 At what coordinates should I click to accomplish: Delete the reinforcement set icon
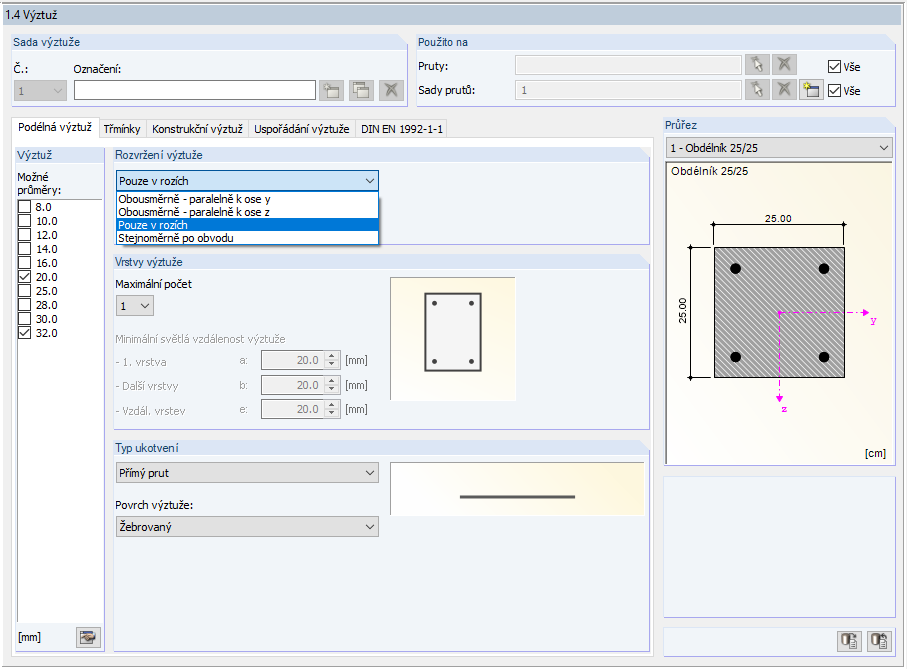[x=392, y=90]
